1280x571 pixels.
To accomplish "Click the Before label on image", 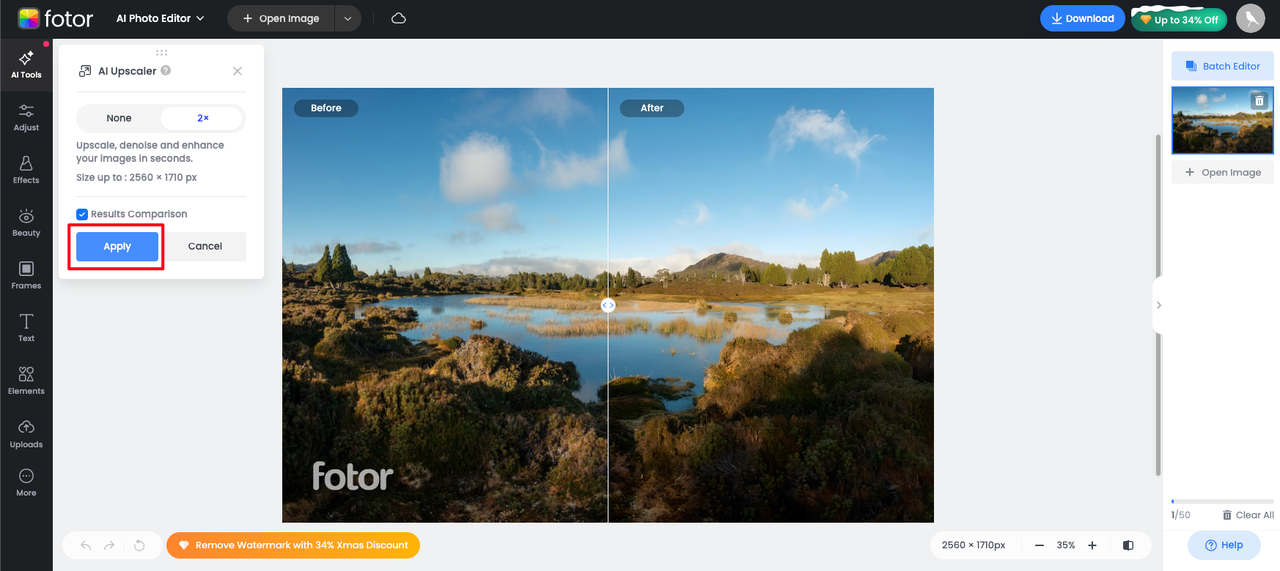I will pyautogui.click(x=326, y=108).
